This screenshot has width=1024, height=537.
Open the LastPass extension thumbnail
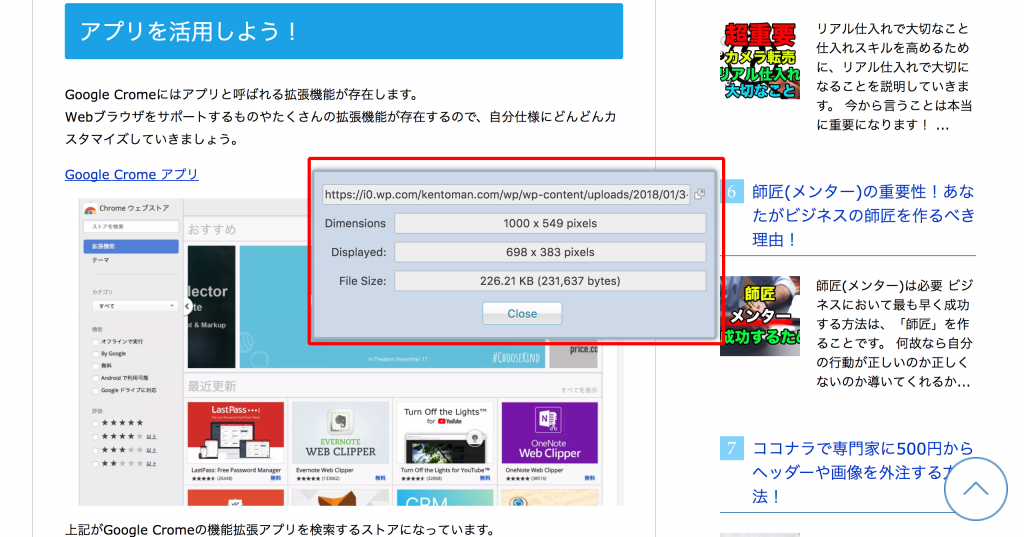pos(236,432)
